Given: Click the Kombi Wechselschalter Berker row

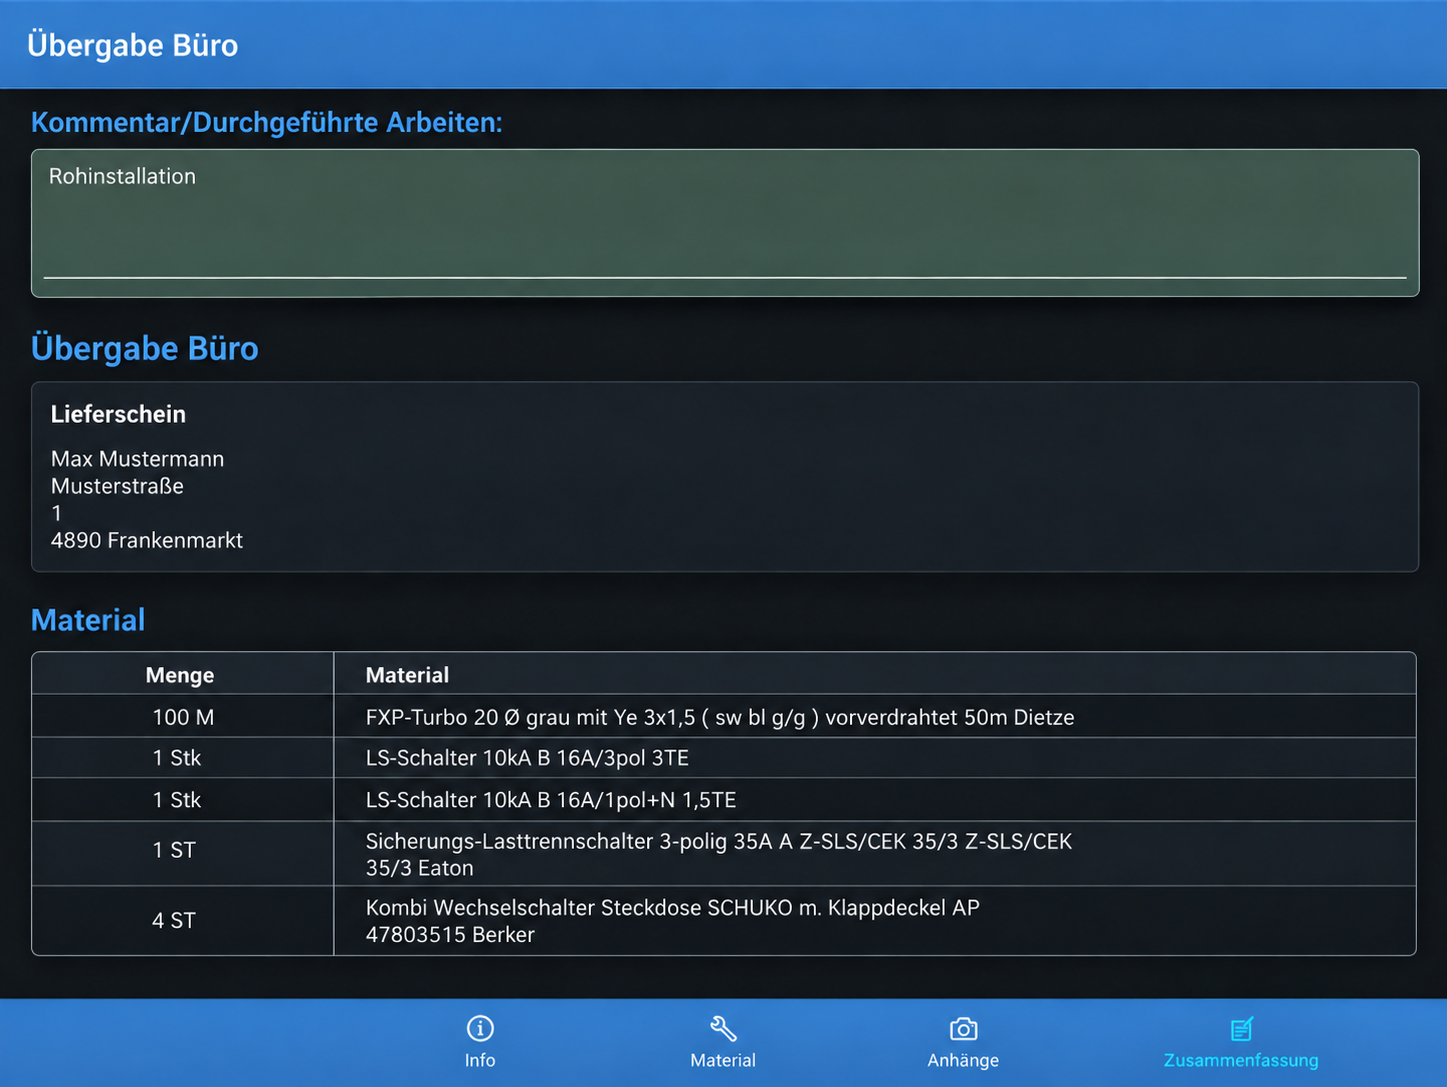Looking at the screenshot, I should [x=724, y=921].
